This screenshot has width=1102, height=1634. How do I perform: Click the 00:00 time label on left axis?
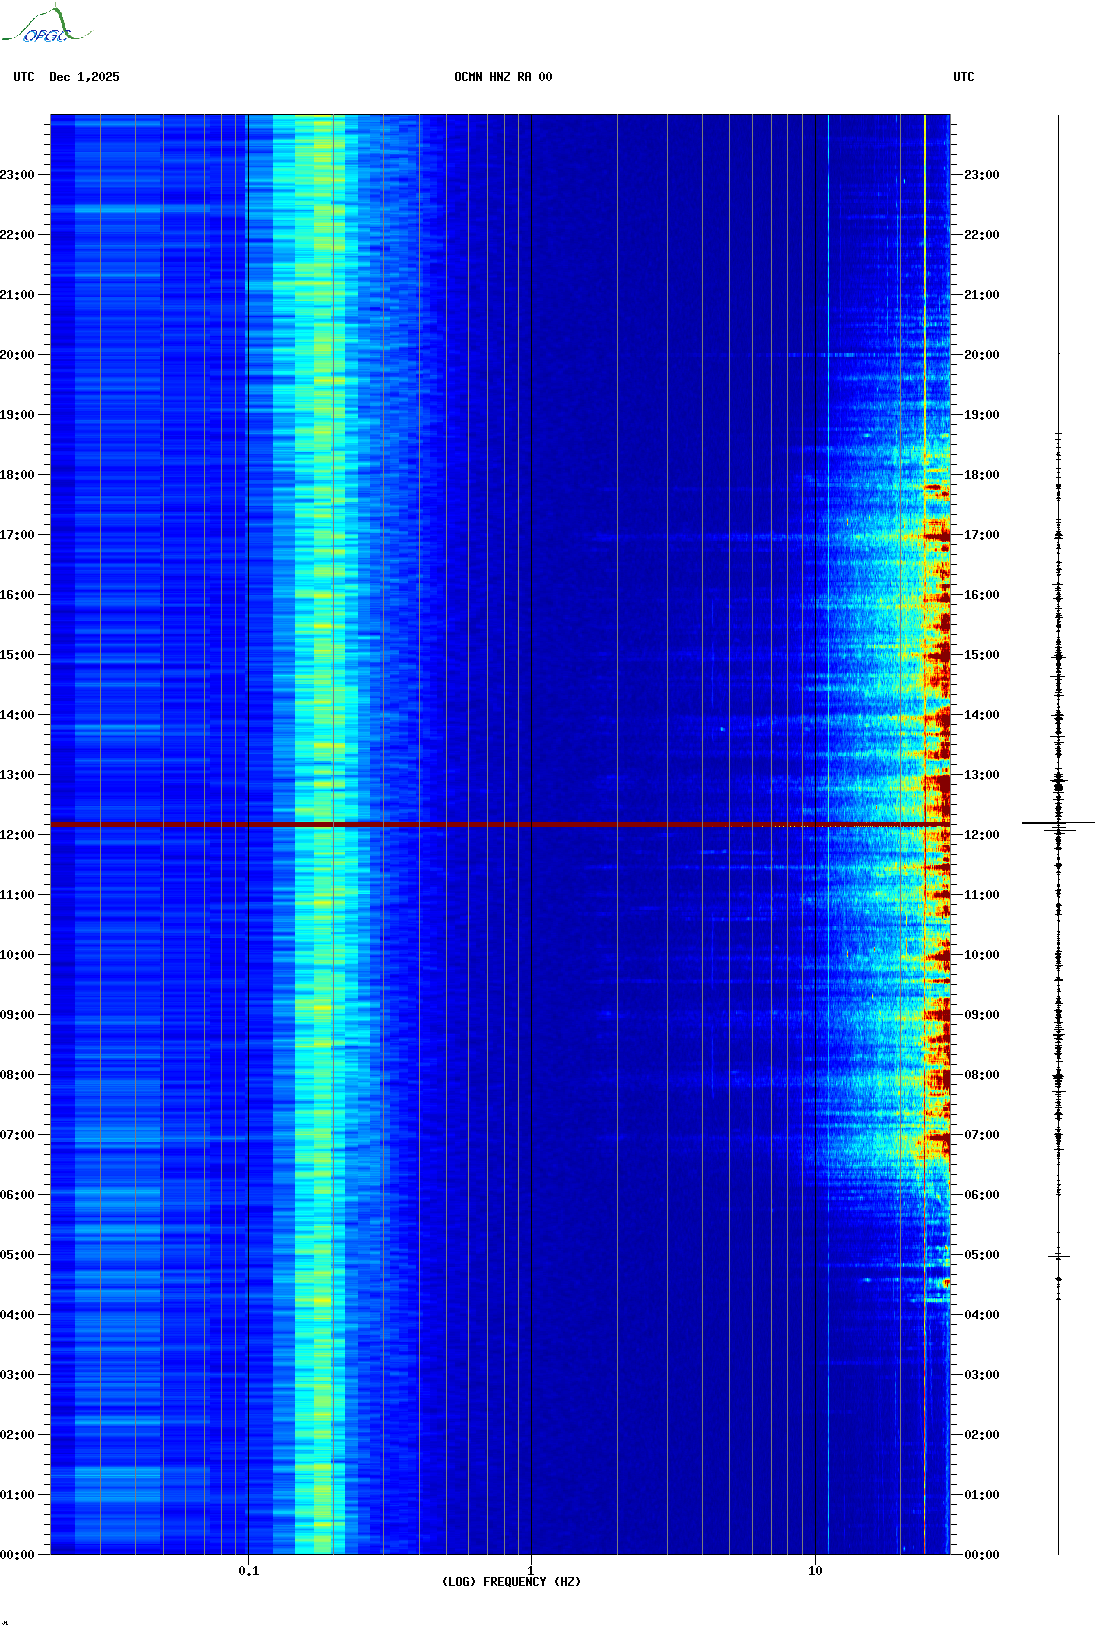coord(18,1555)
